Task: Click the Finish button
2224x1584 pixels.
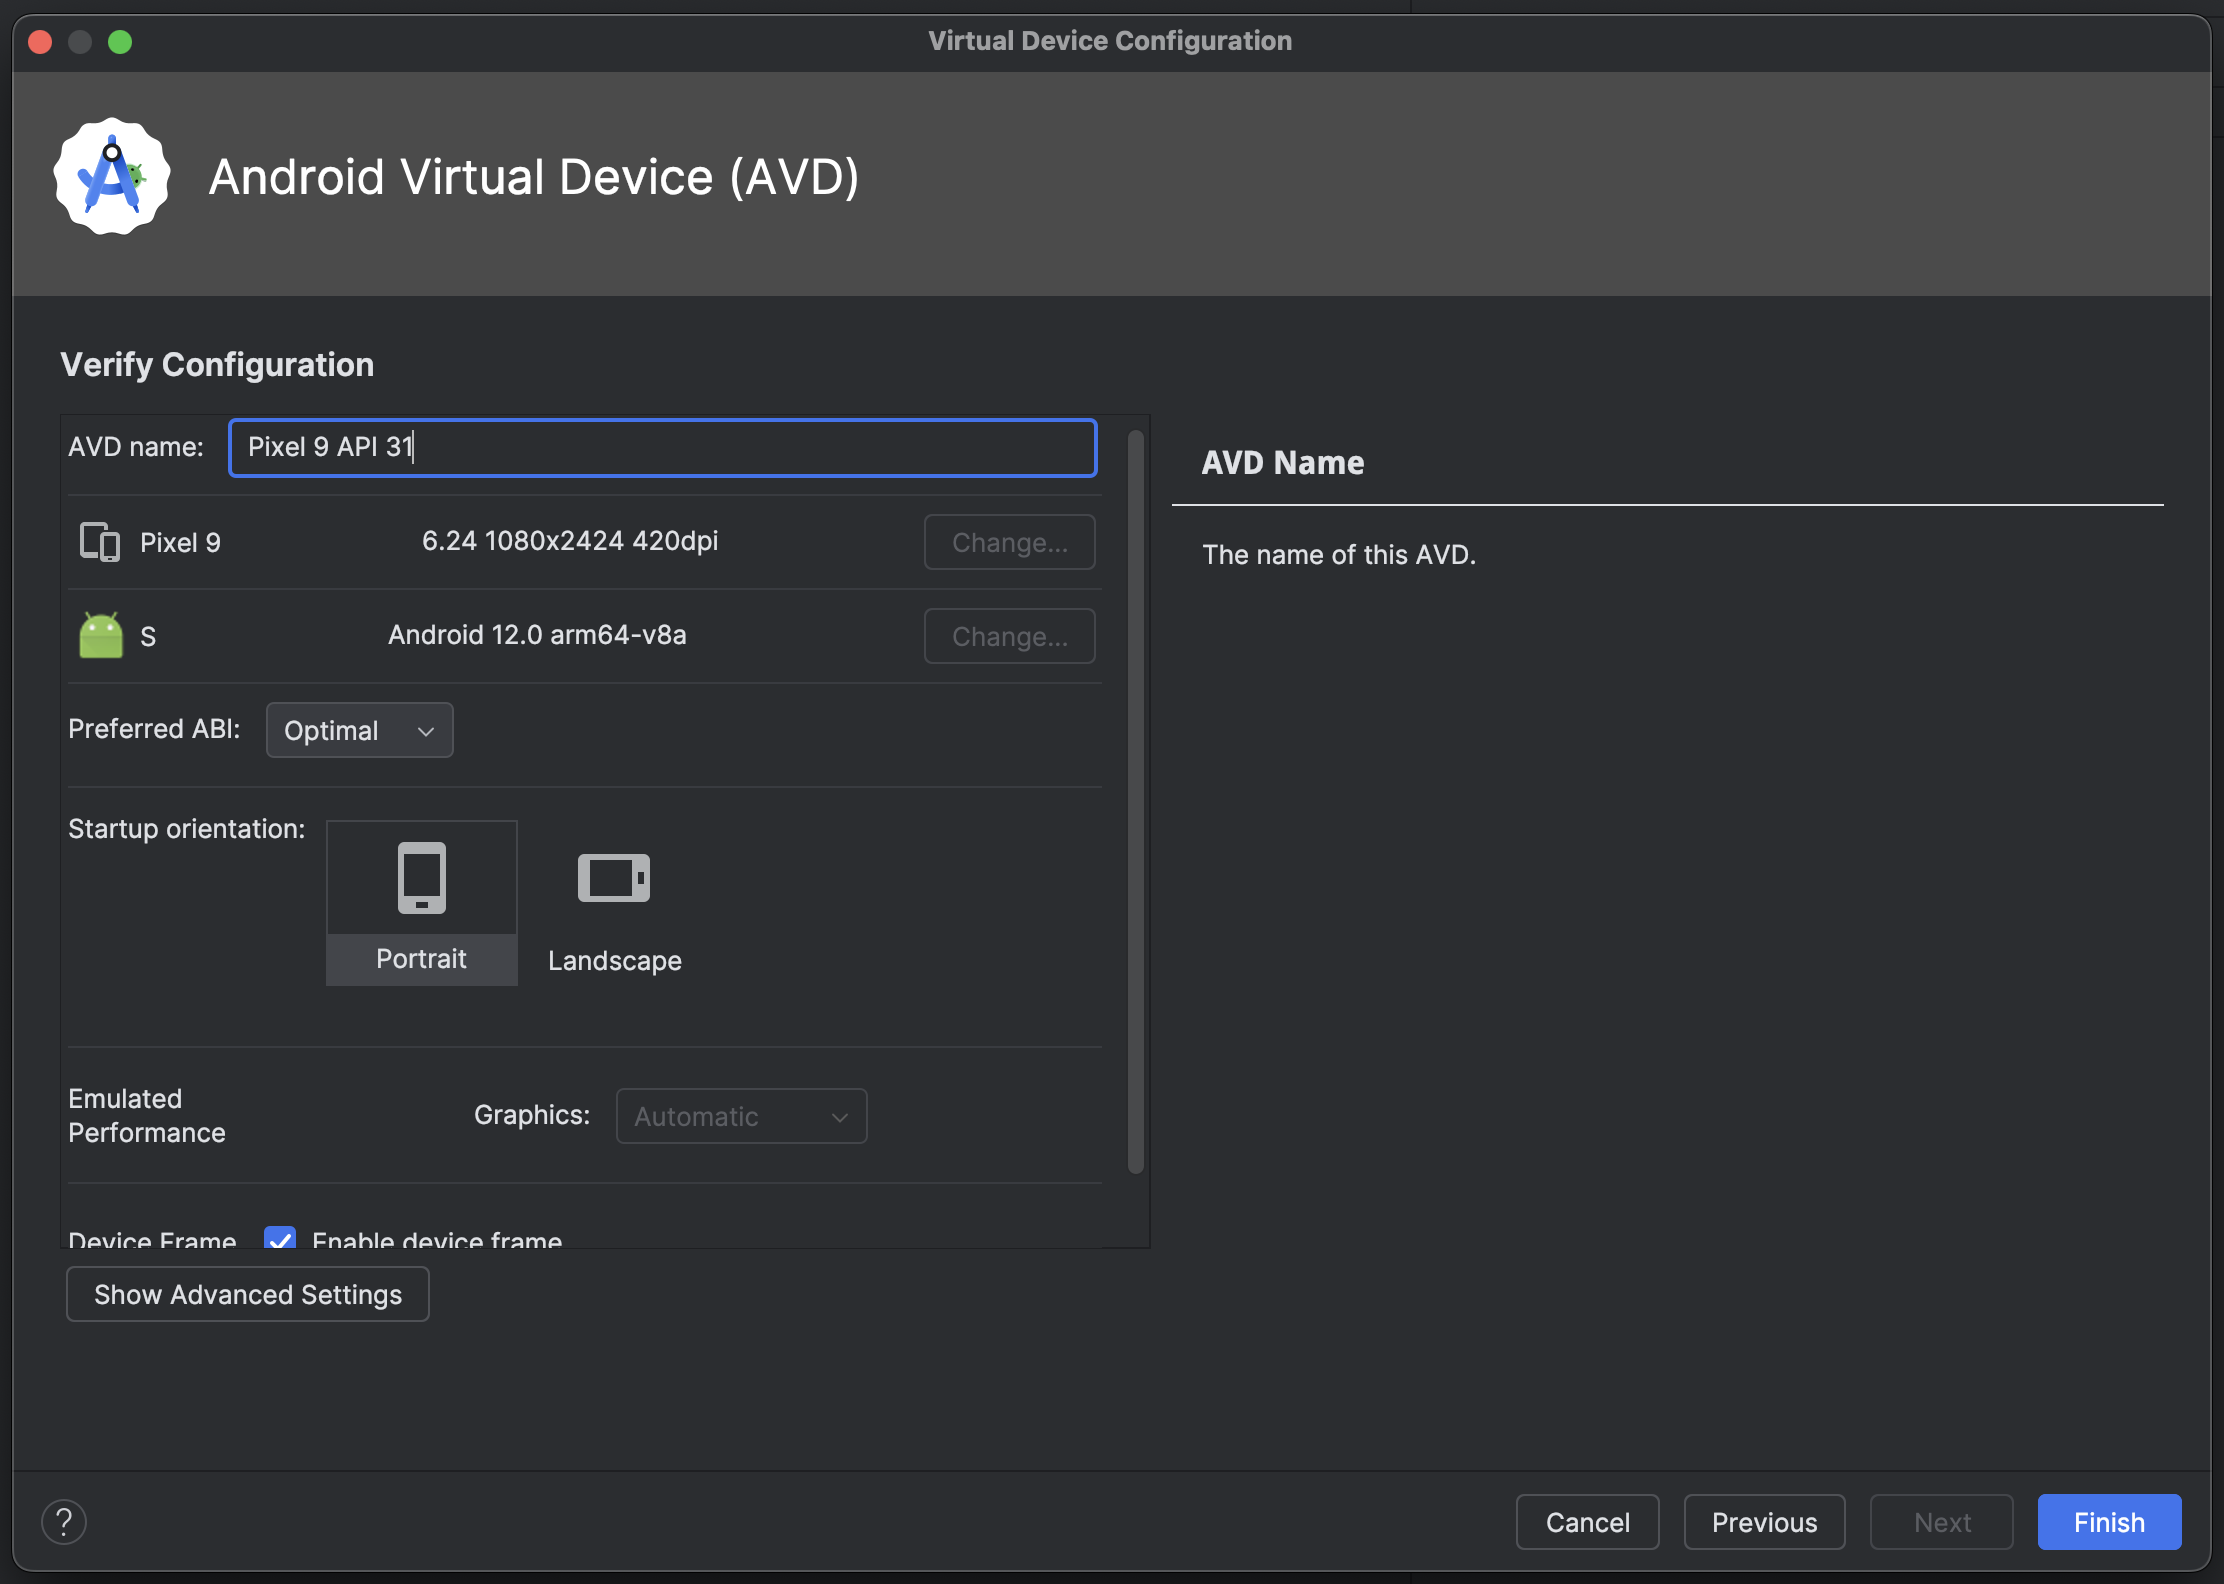Action: (2110, 1522)
